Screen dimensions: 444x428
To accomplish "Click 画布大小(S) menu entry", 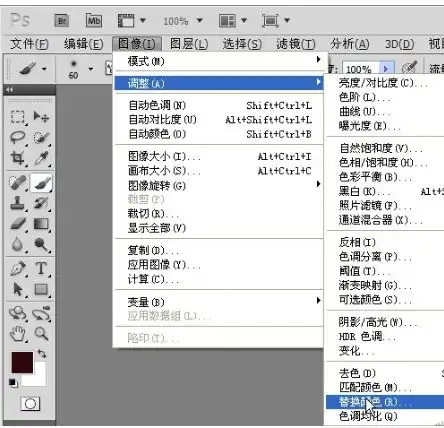I will (x=219, y=171).
